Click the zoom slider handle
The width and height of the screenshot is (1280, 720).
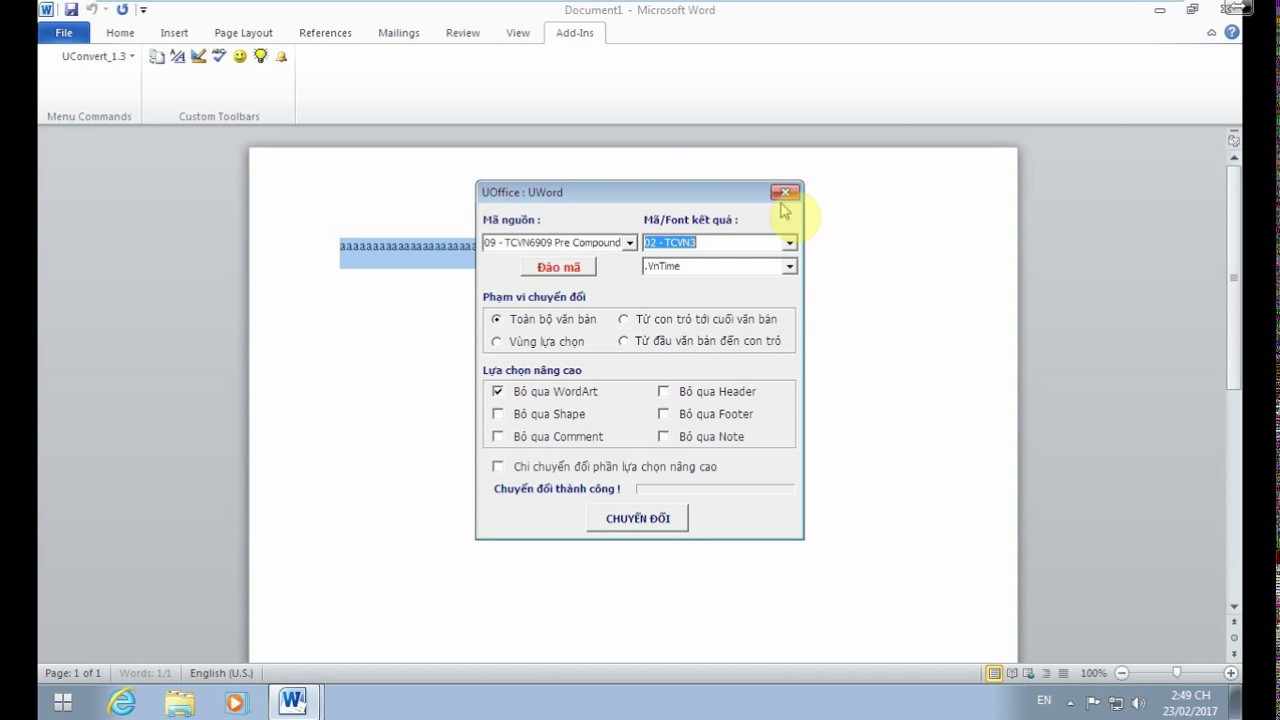click(x=1177, y=673)
